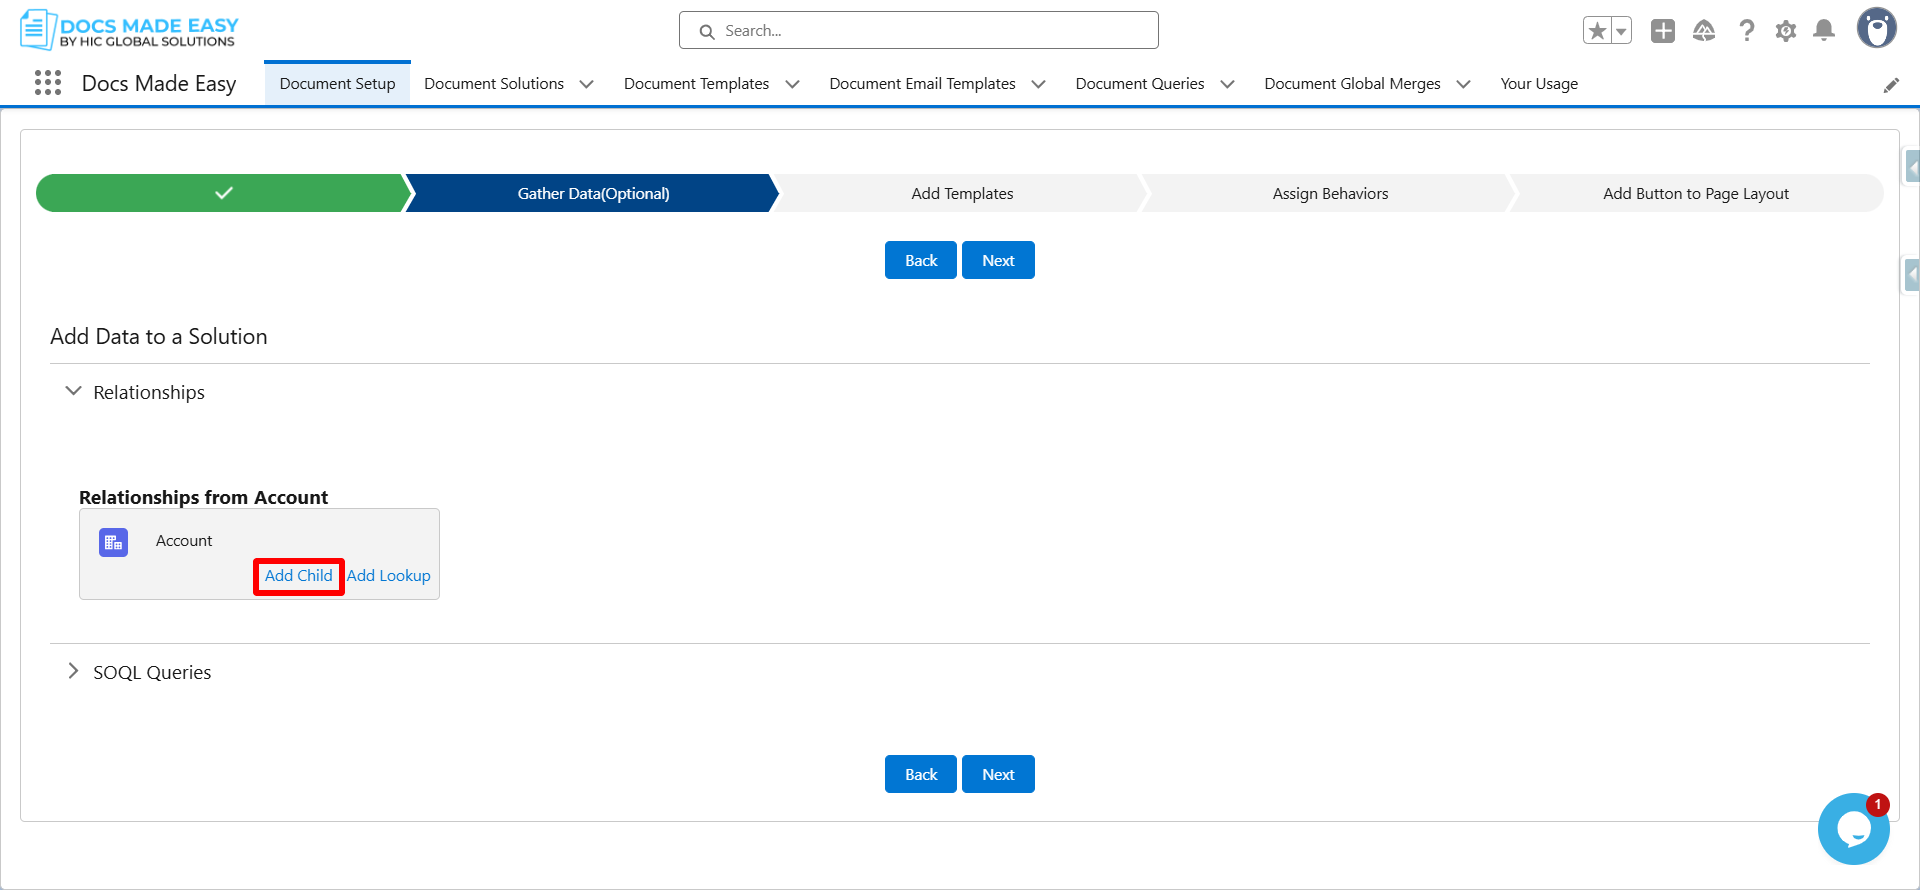Viewport: 1920px width, 890px height.
Task: Expand the Document Global Merges chevron menu
Action: click(x=1464, y=84)
